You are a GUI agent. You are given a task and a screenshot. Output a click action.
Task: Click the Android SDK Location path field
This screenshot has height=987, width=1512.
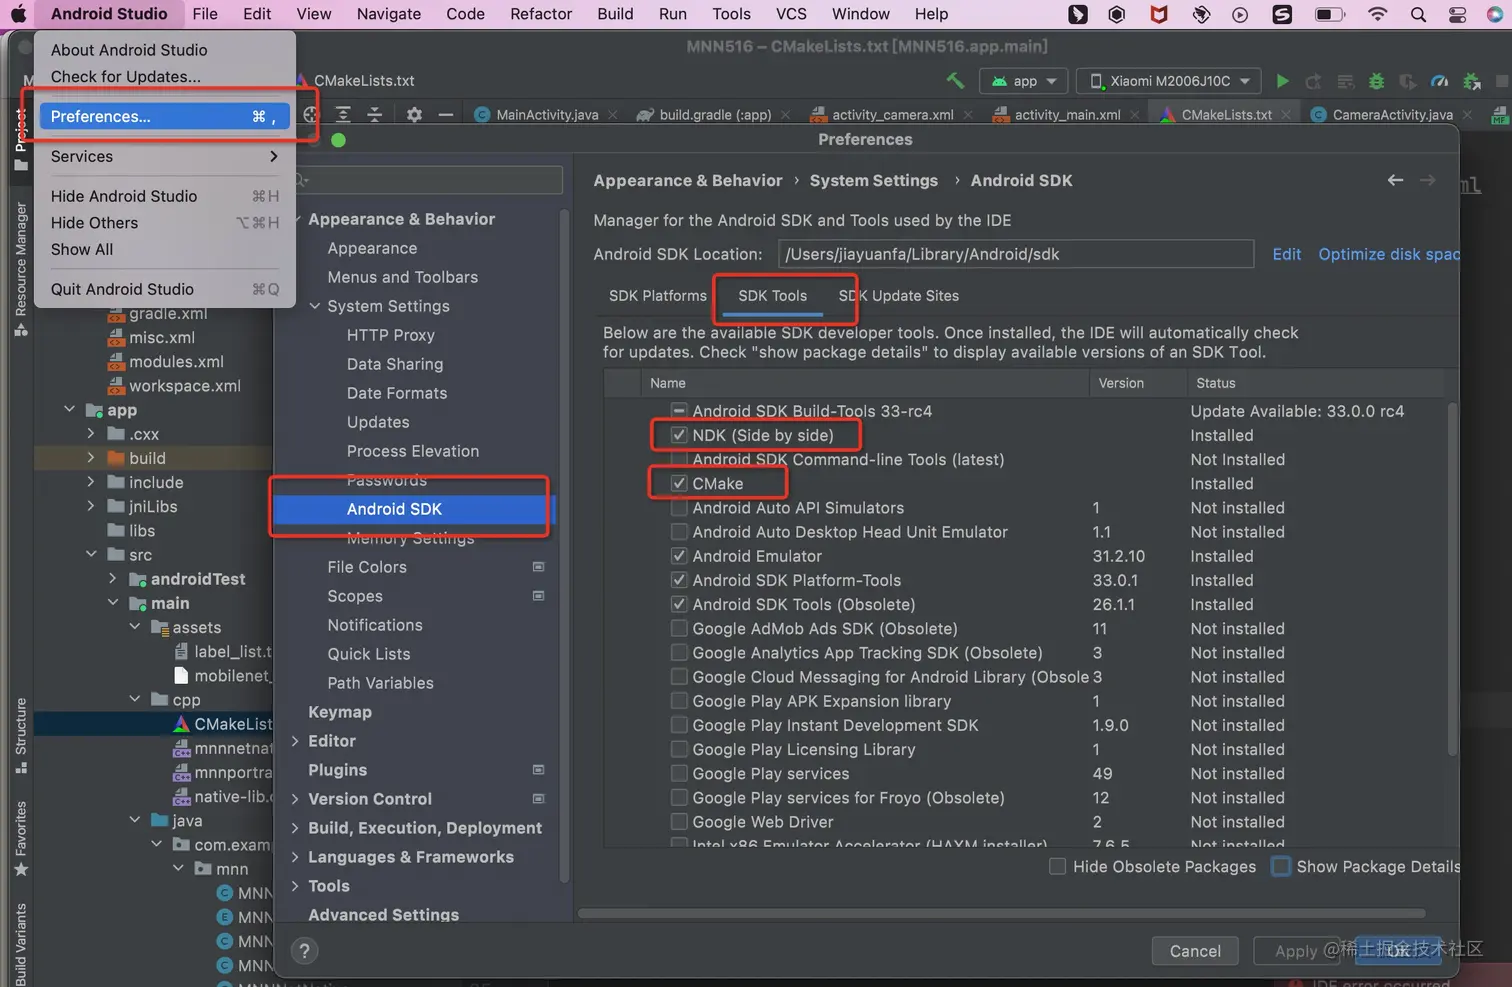[x=1016, y=254]
